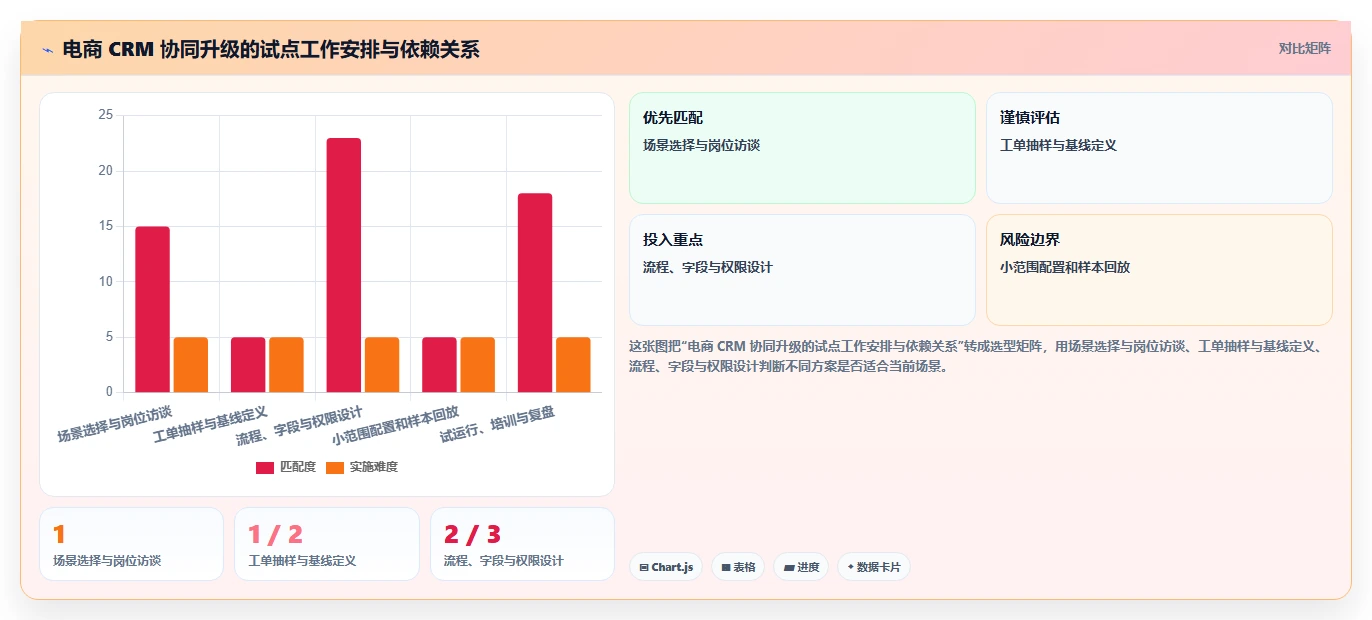Click x-axis label 试运行、培训与复盘
1372x620 pixels.
(x=498, y=424)
